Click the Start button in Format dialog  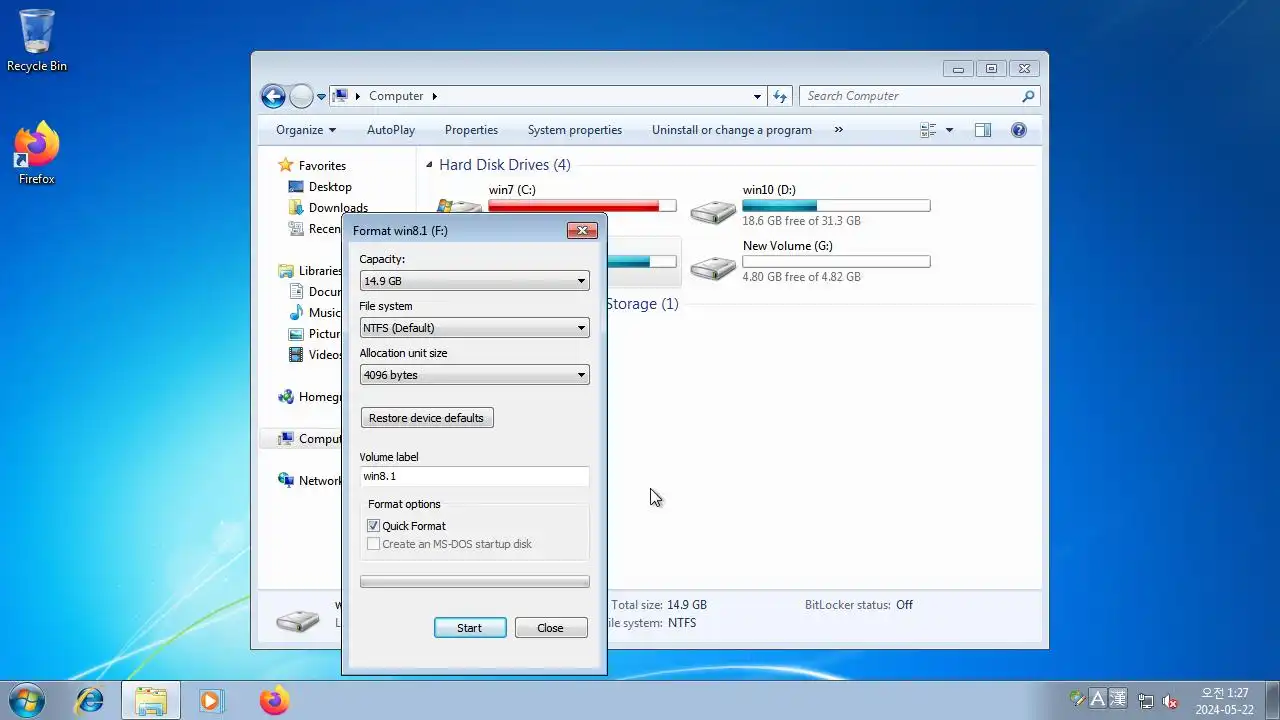470,628
